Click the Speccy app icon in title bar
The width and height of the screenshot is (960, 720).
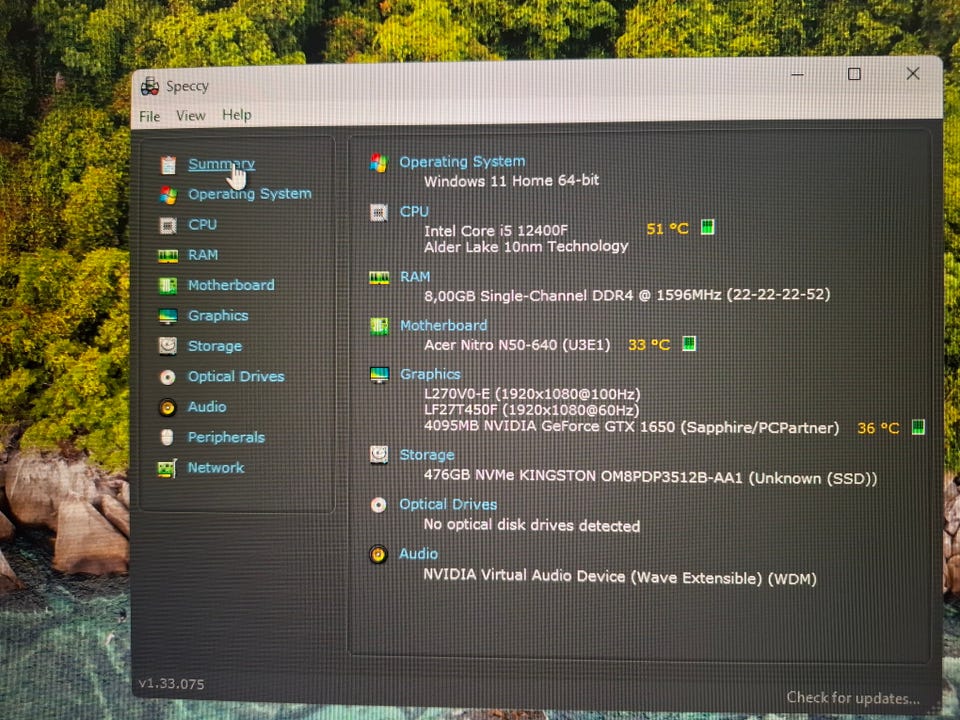(149, 86)
